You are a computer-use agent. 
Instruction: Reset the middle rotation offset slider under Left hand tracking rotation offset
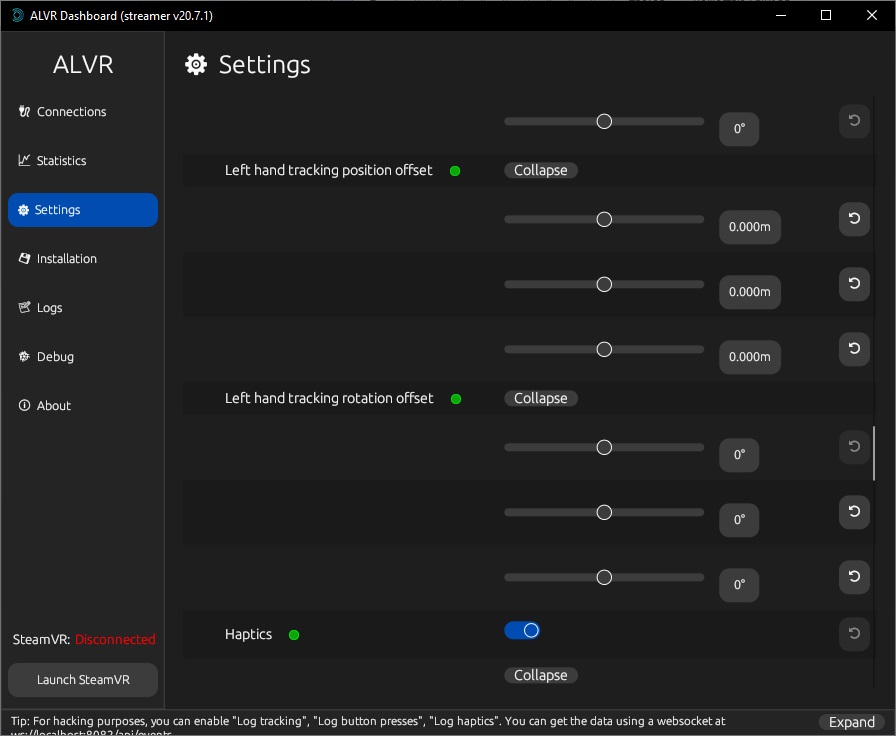click(x=853, y=512)
